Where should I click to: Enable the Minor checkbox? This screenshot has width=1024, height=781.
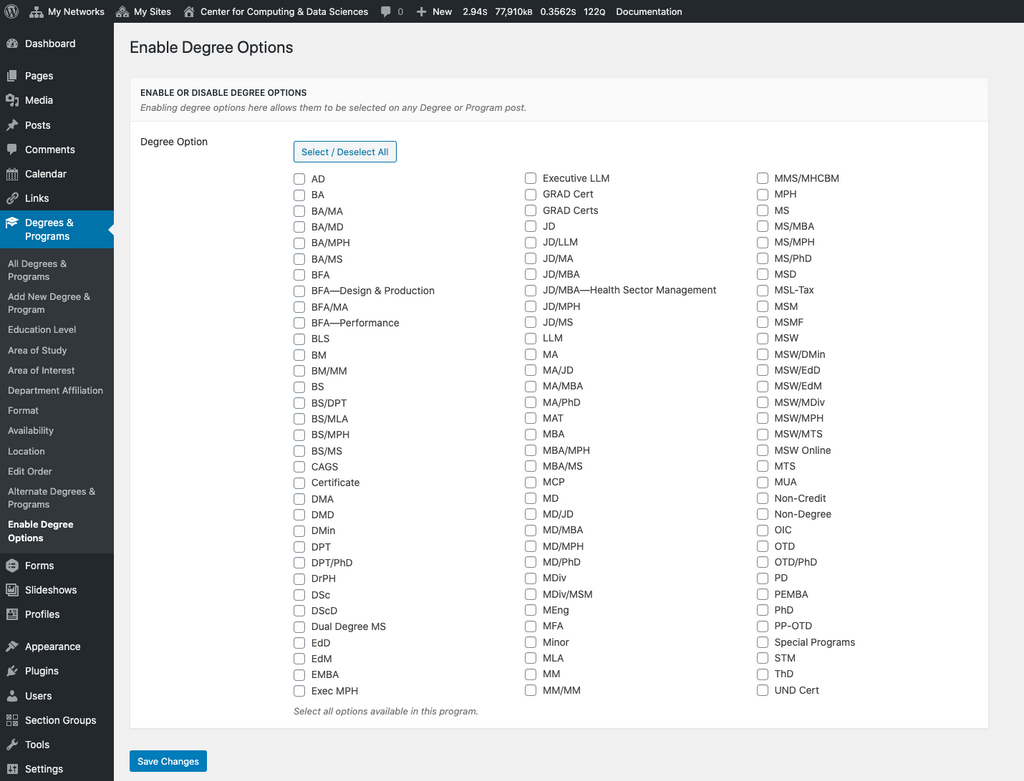(530, 642)
